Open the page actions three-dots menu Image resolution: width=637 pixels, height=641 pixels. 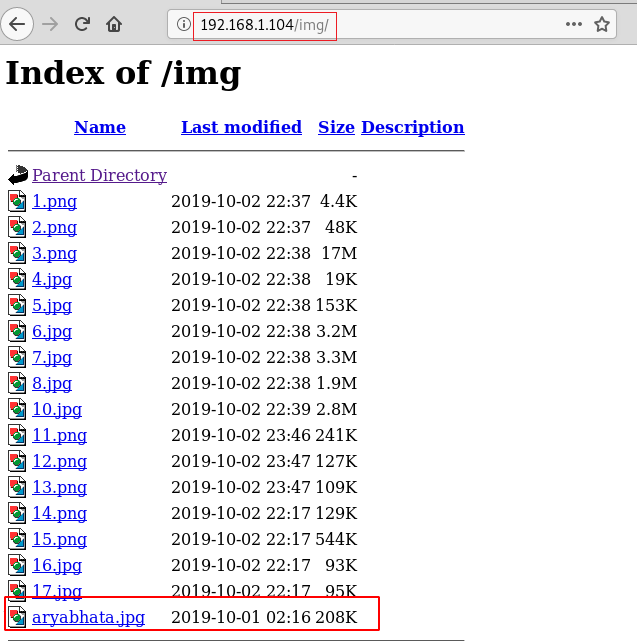click(x=574, y=24)
